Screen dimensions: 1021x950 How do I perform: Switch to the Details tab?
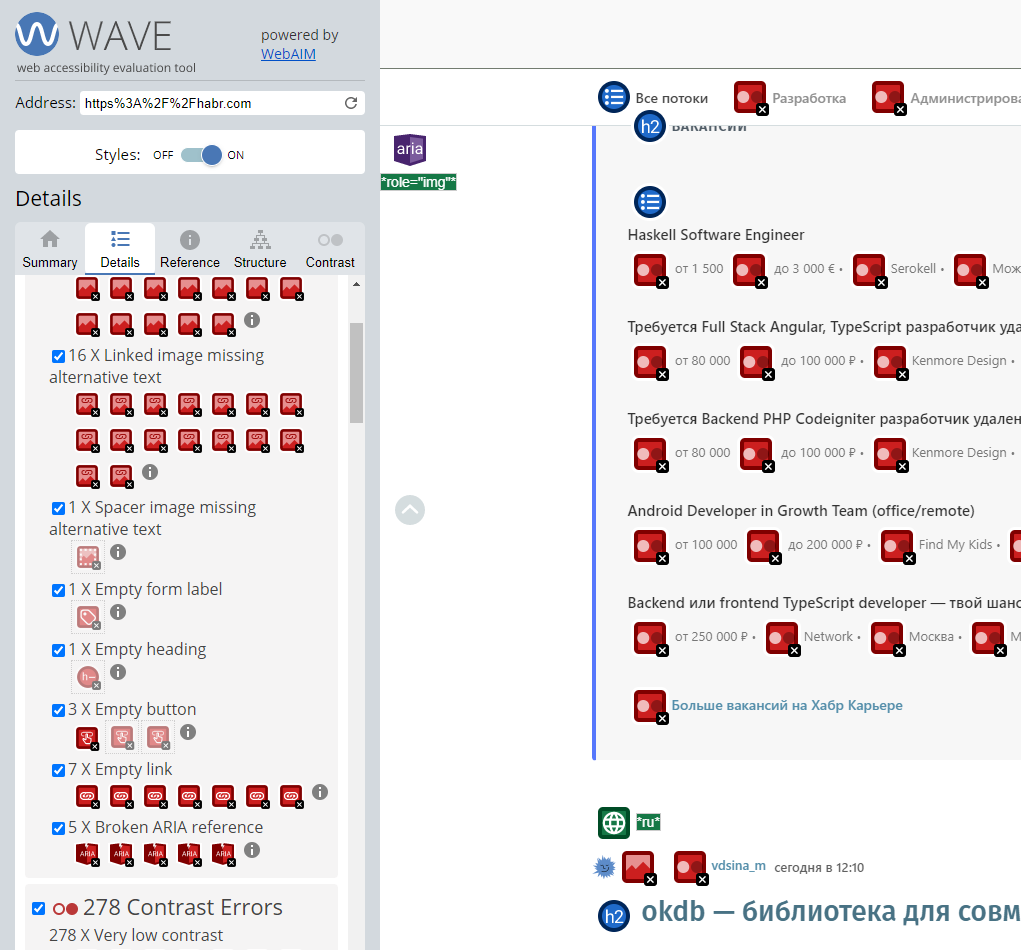click(120, 249)
